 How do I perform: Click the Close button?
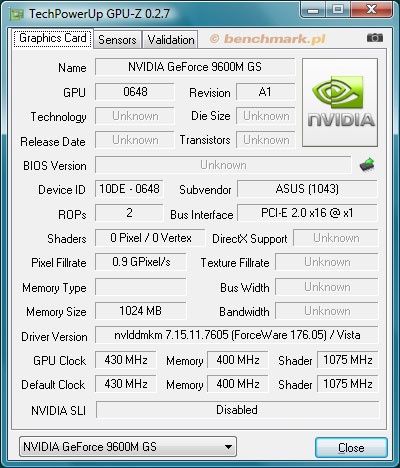coord(351,447)
